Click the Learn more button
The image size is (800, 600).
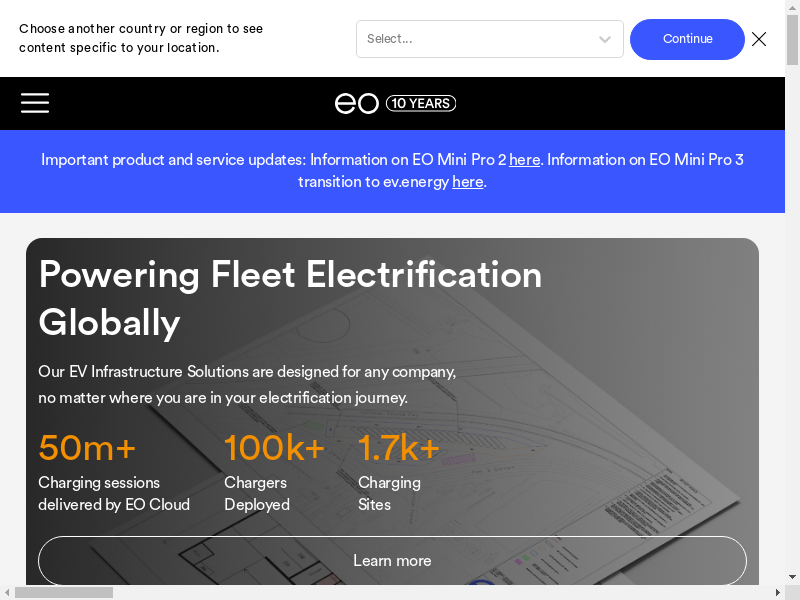392,561
